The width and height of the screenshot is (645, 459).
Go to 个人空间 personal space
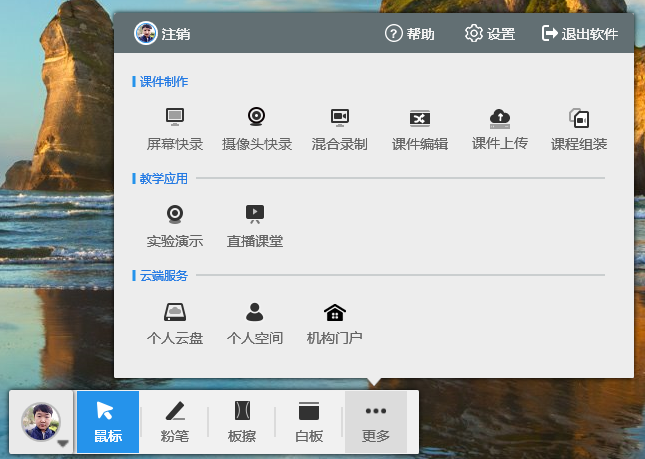[x=255, y=322]
